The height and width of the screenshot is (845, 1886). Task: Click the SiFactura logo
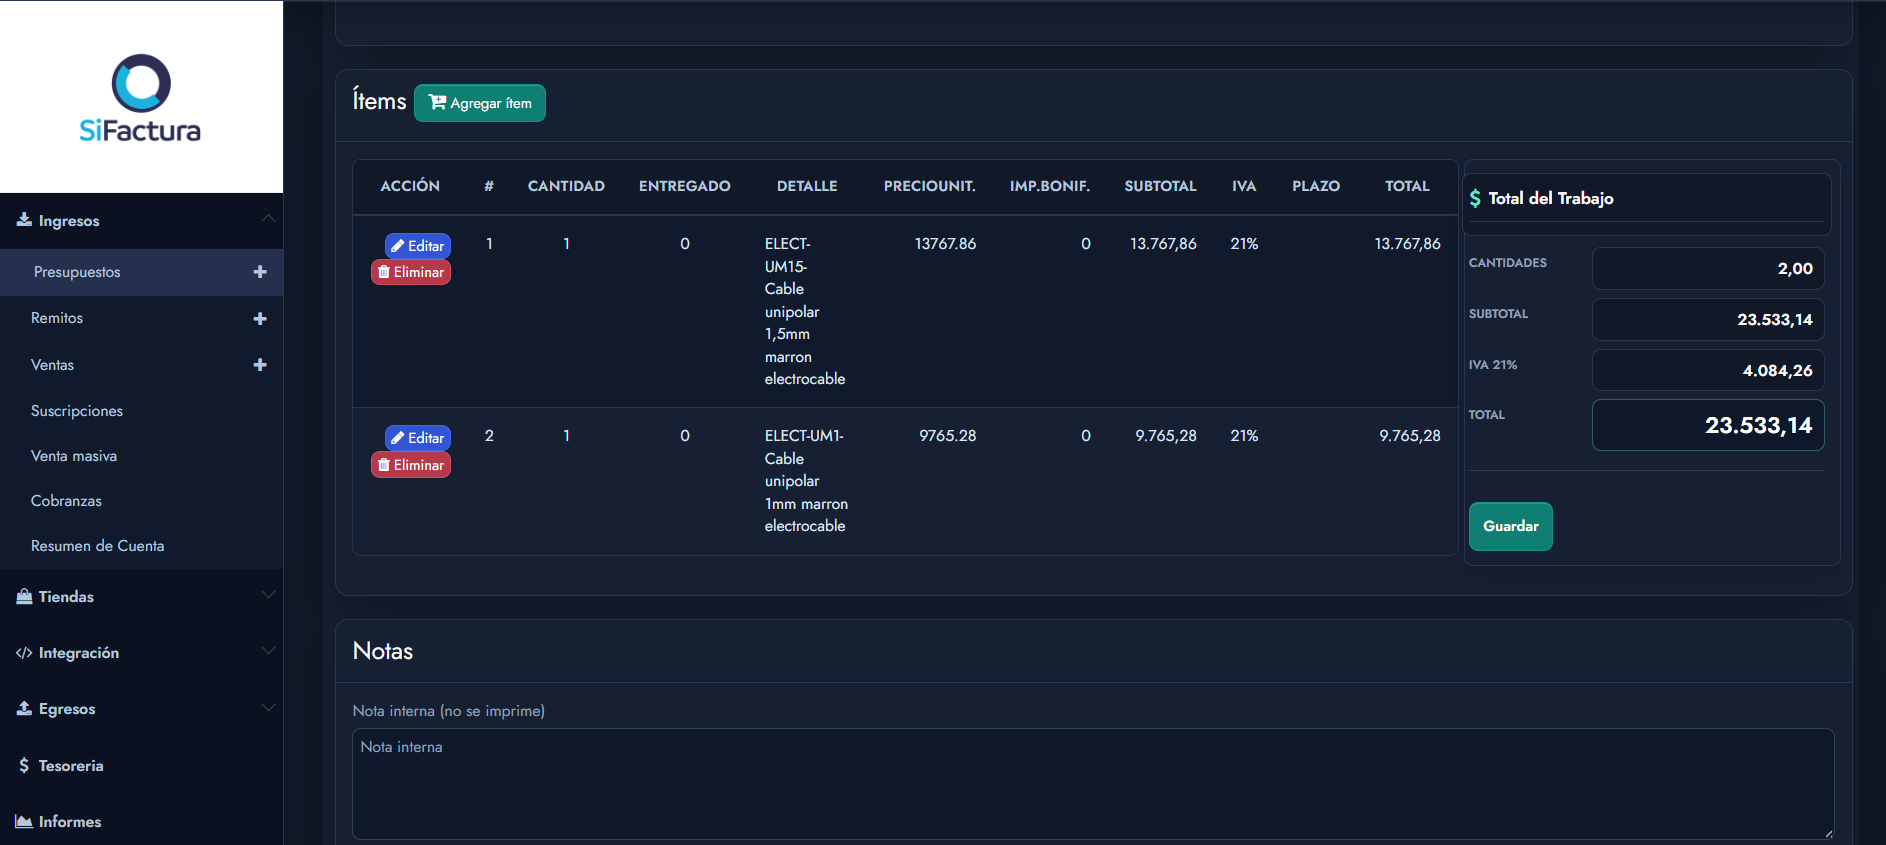click(141, 98)
